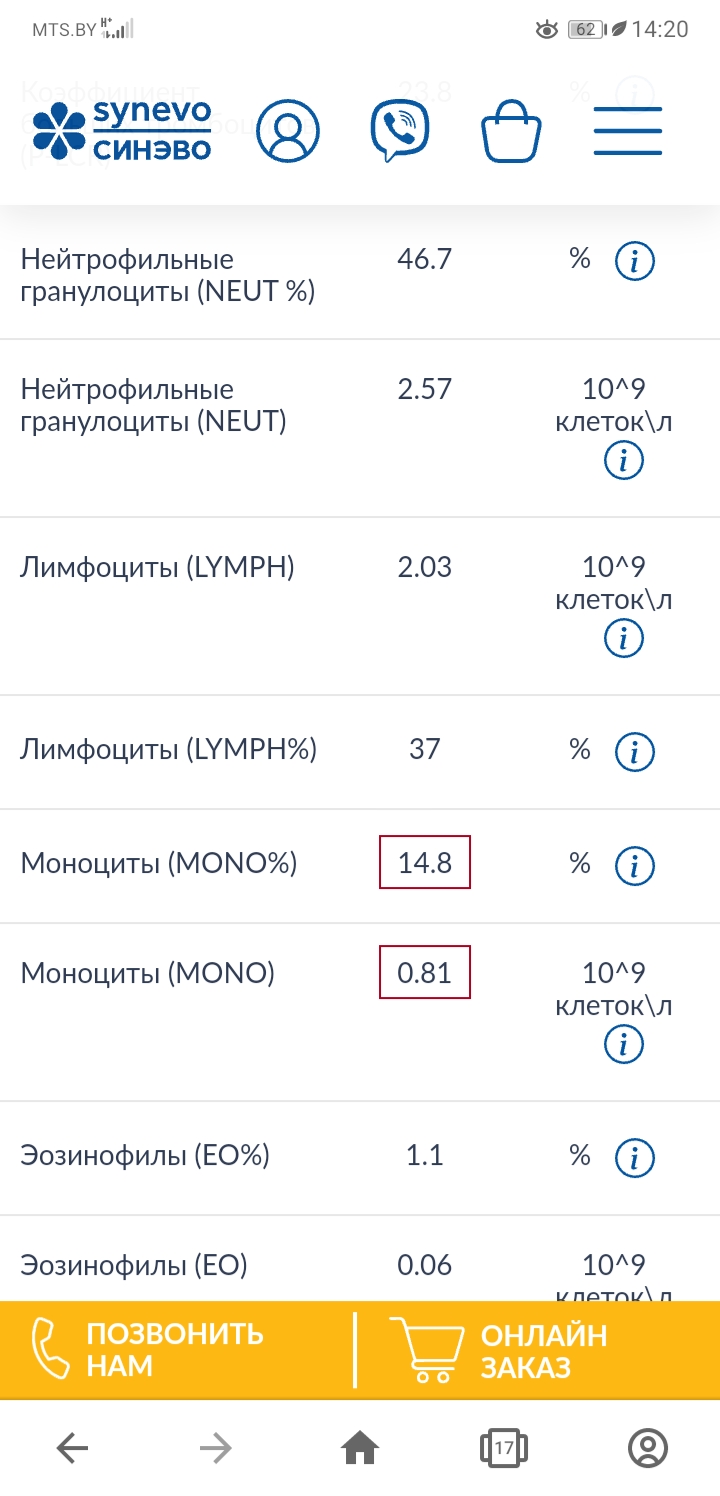Viewport: 720px width, 1496px height.
Task: Navigate back with browser back arrow
Action: coord(72,1447)
